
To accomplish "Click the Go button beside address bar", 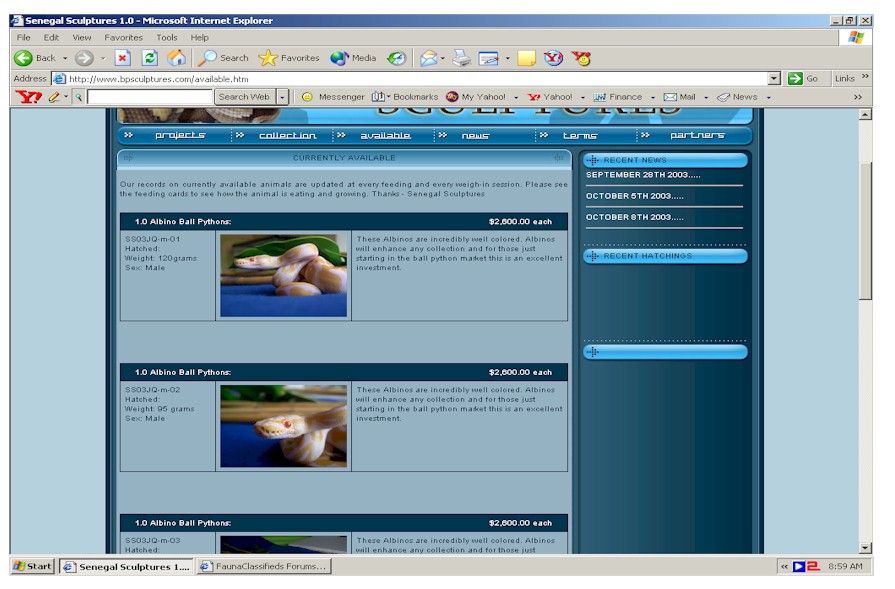I will [803, 79].
